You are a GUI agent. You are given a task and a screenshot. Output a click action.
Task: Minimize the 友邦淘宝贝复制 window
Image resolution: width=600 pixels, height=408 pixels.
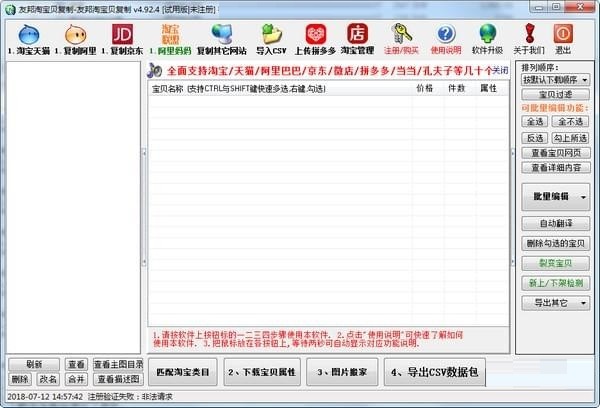coord(539,7)
